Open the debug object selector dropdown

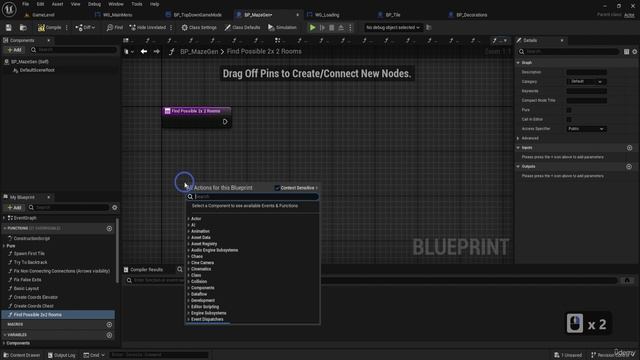(392, 27)
